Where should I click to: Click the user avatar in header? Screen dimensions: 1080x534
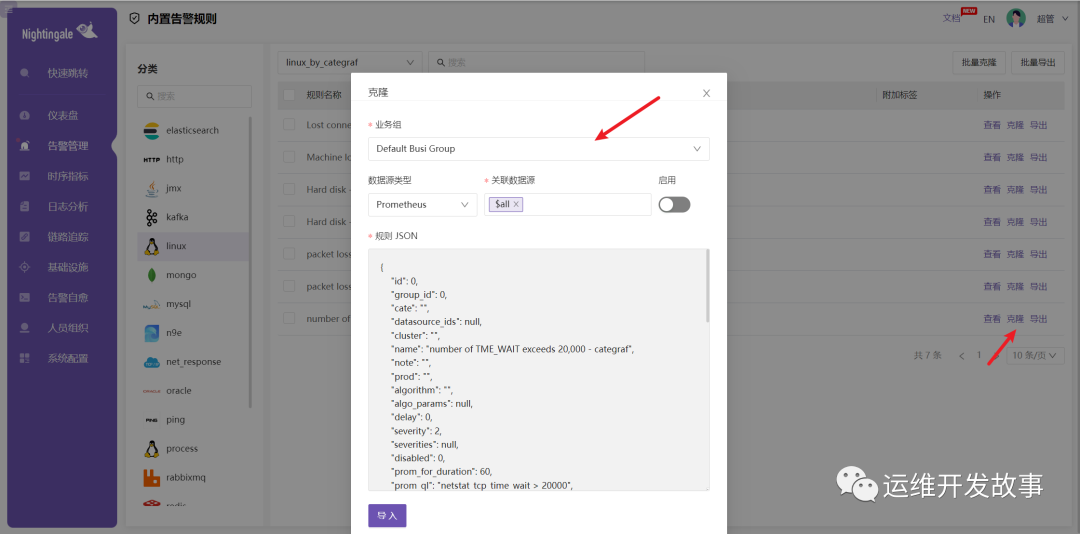coord(1016,19)
